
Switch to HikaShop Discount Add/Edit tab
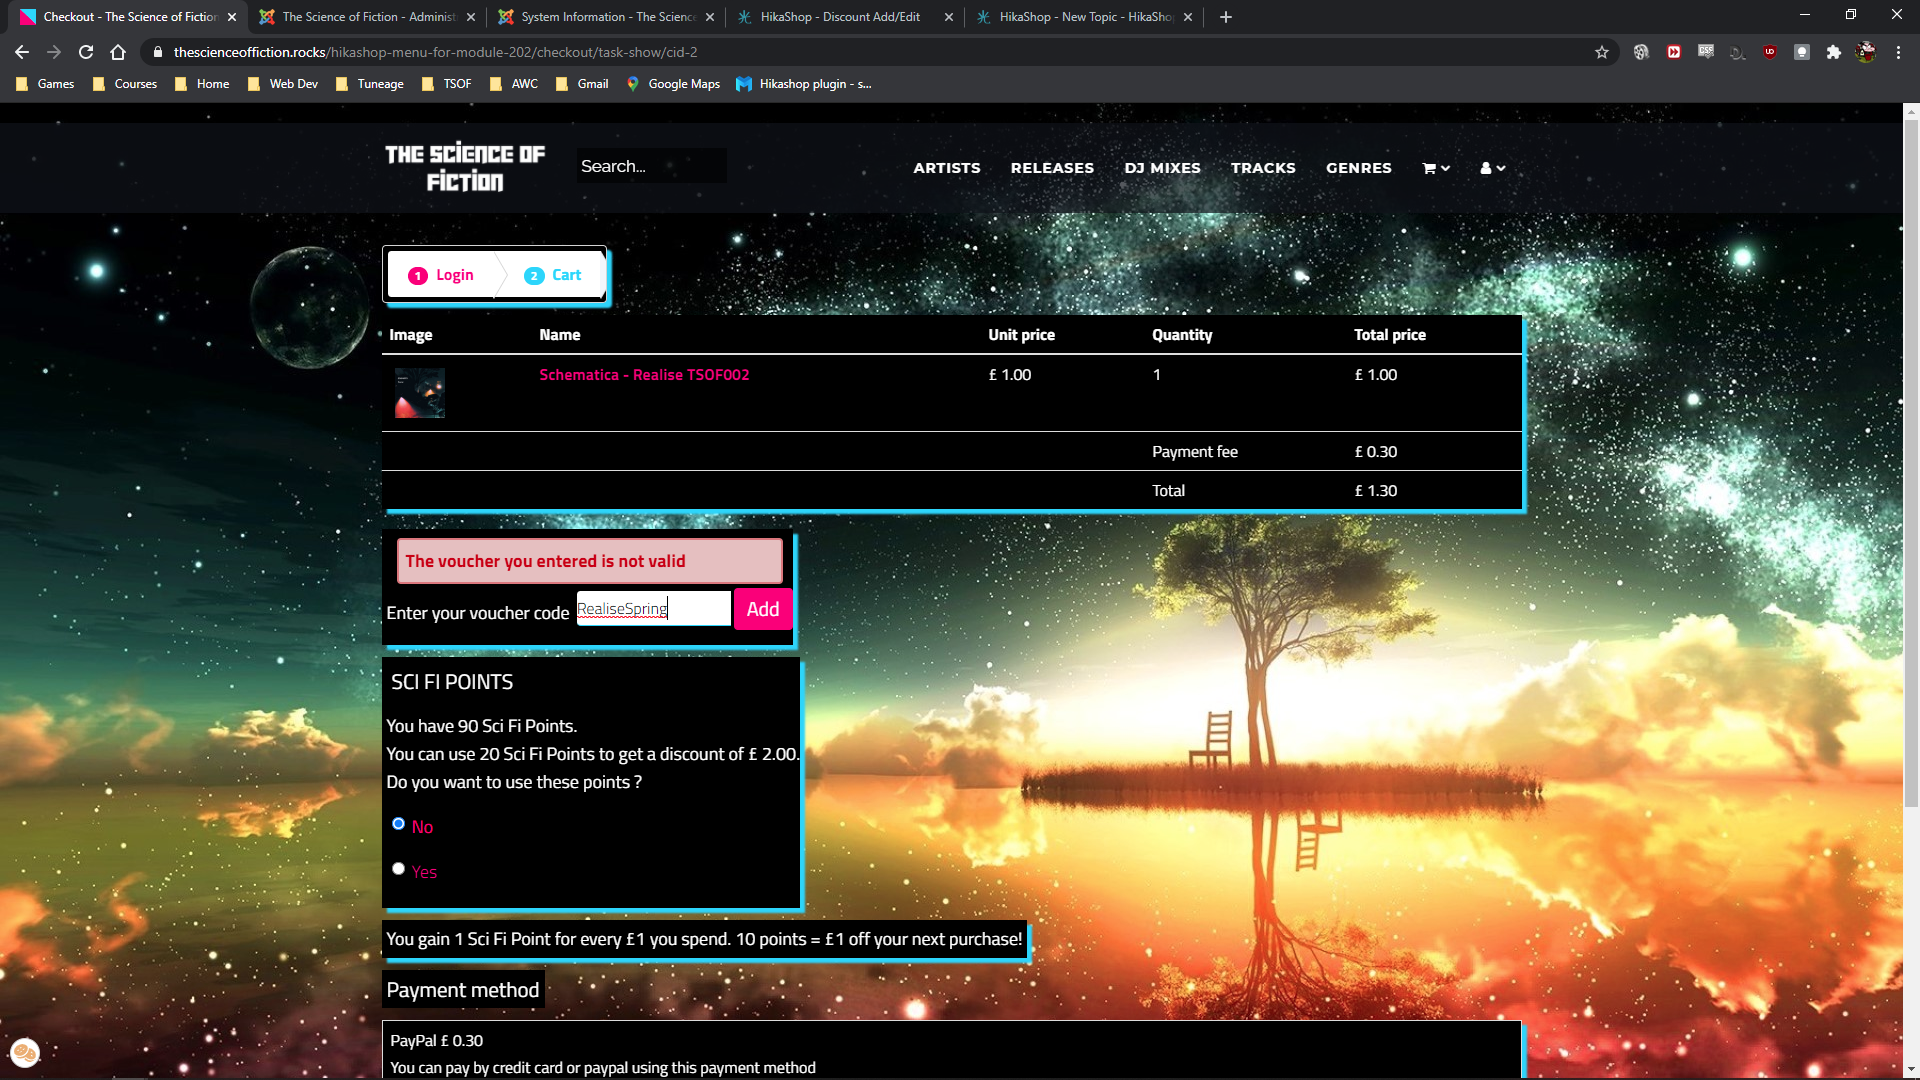click(x=840, y=17)
